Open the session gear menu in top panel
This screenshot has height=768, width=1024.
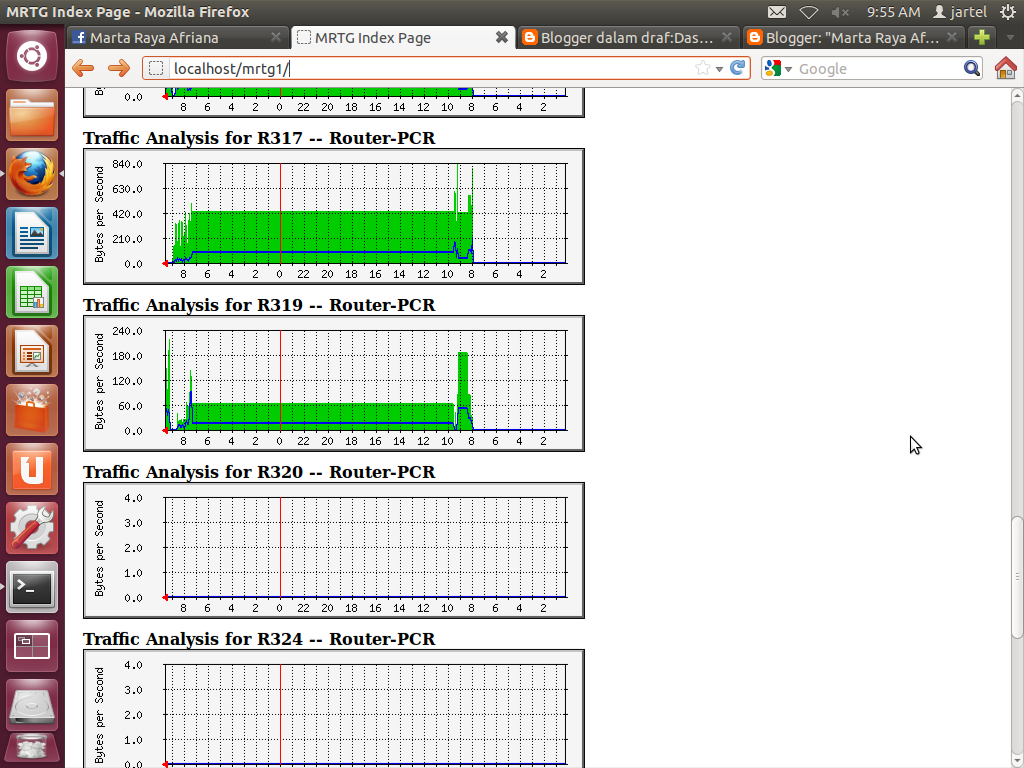1009,13
